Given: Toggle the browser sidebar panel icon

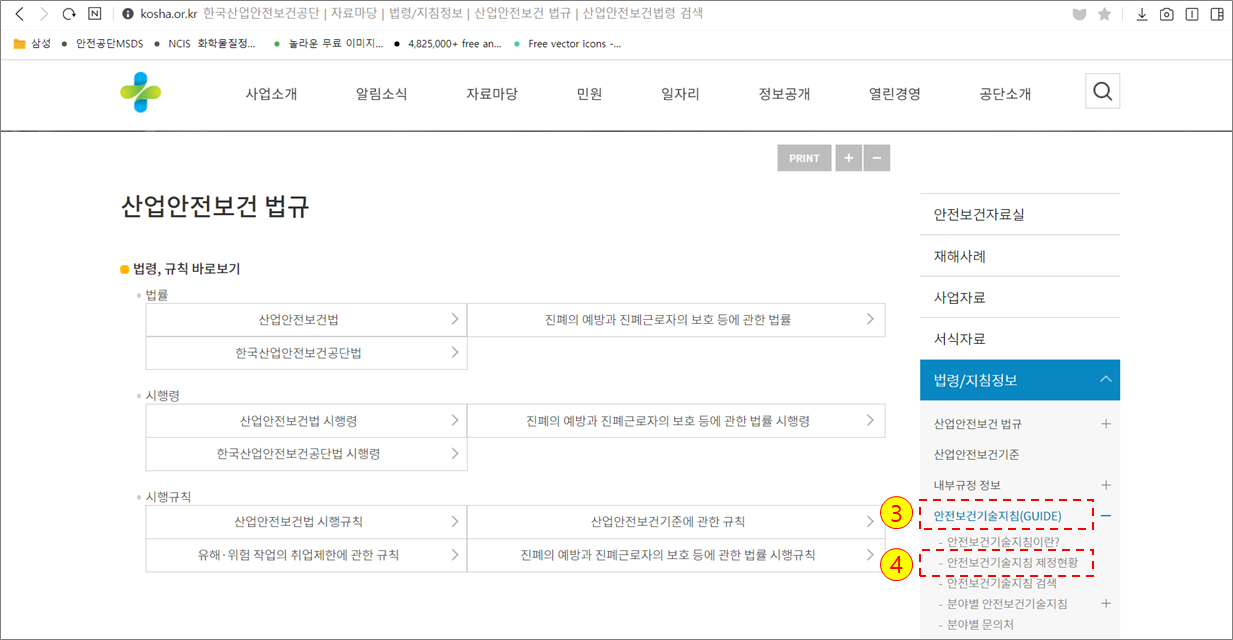Looking at the screenshot, I should click(x=1216, y=14).
